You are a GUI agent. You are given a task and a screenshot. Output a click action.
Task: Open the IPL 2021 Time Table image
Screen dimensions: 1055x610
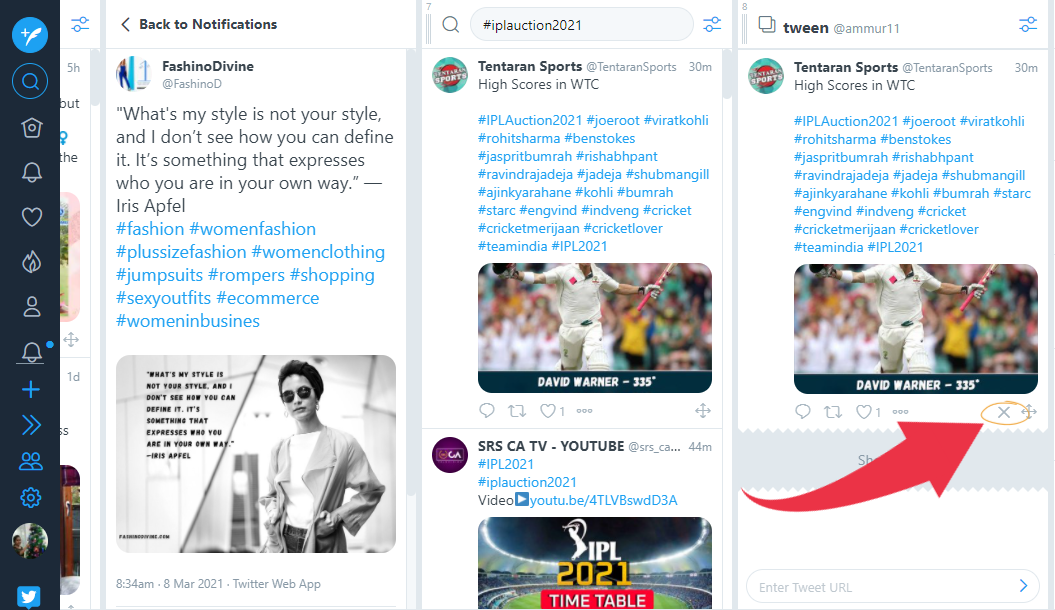pos(595,564)
